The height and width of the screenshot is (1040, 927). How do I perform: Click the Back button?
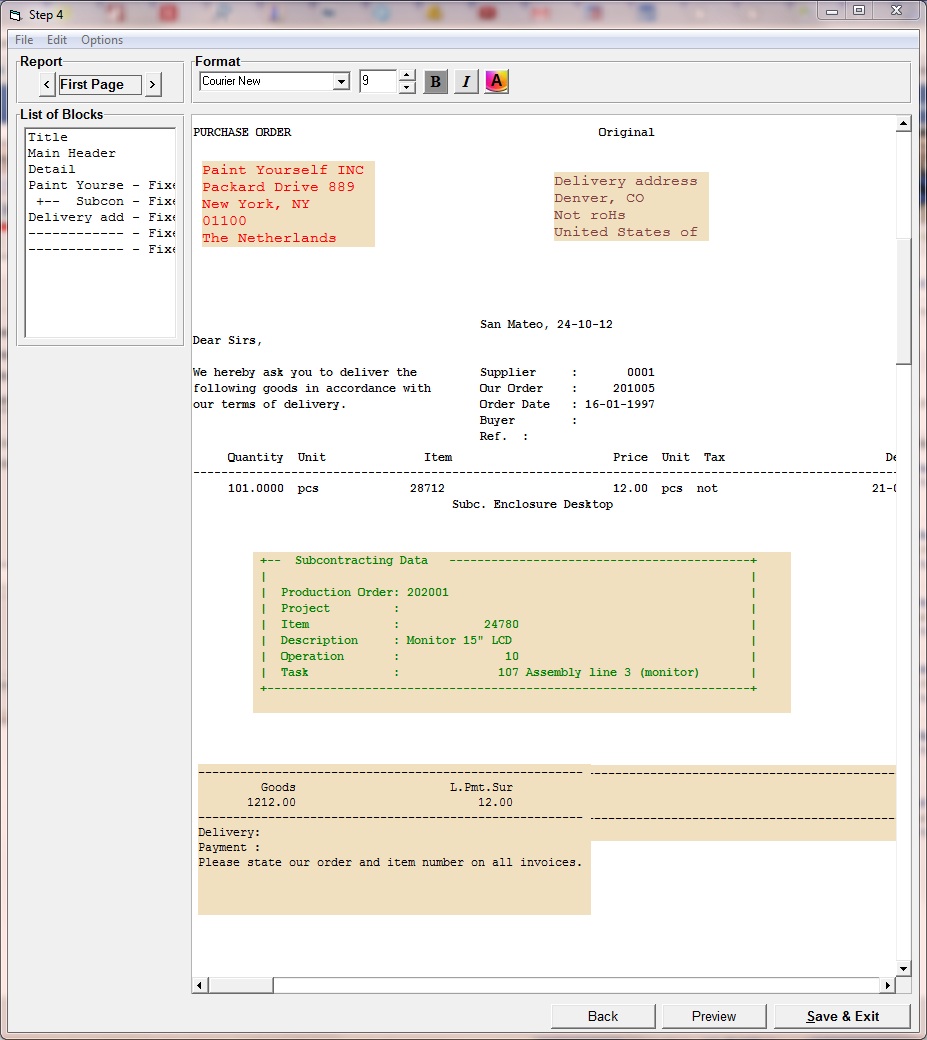click(x=603, y=1016)
